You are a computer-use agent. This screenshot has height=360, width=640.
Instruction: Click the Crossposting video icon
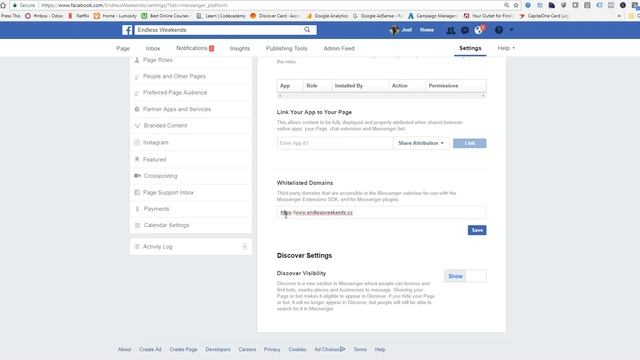pos(138,176)
